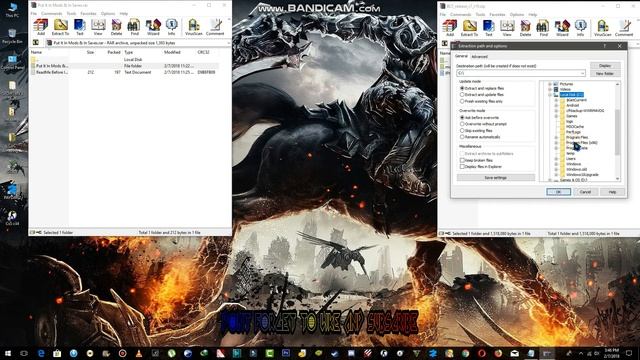Select ReadMe Before text document row

[125, 72]
